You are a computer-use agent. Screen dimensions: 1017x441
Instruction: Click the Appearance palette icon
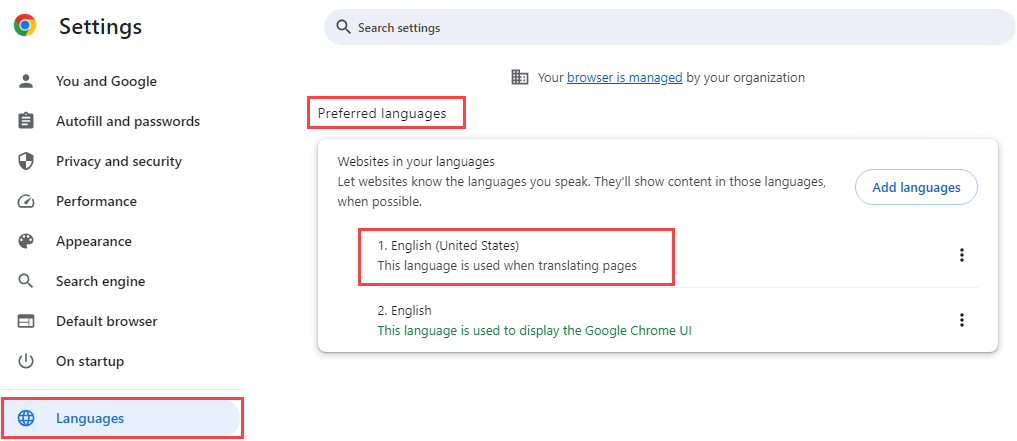point(27,241)
